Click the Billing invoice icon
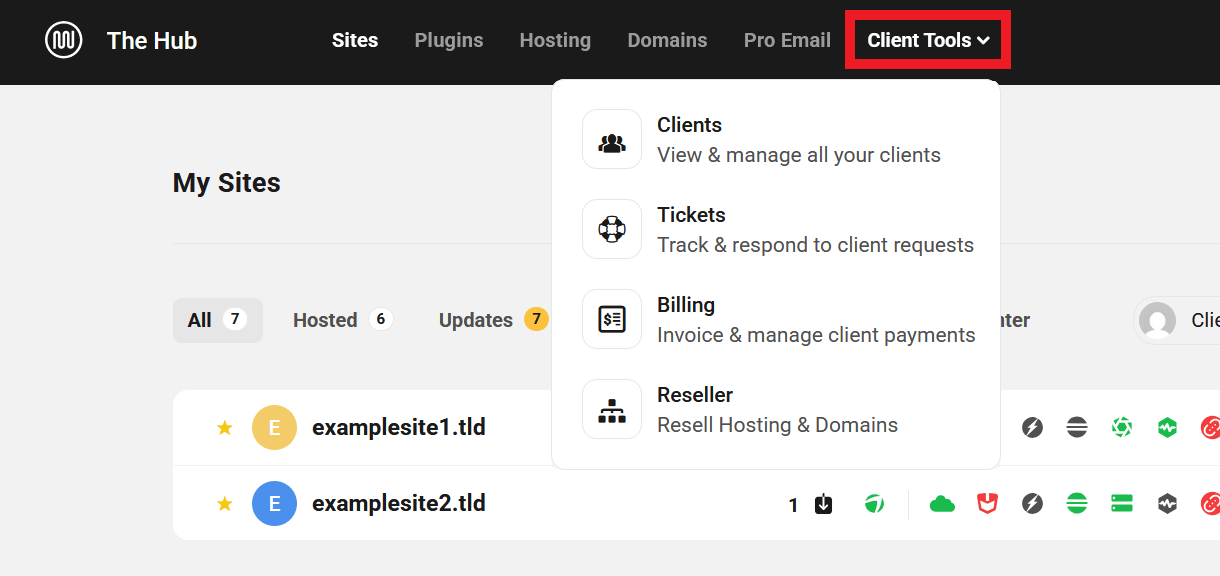The image size is (1220, 576). pos(612,319)
